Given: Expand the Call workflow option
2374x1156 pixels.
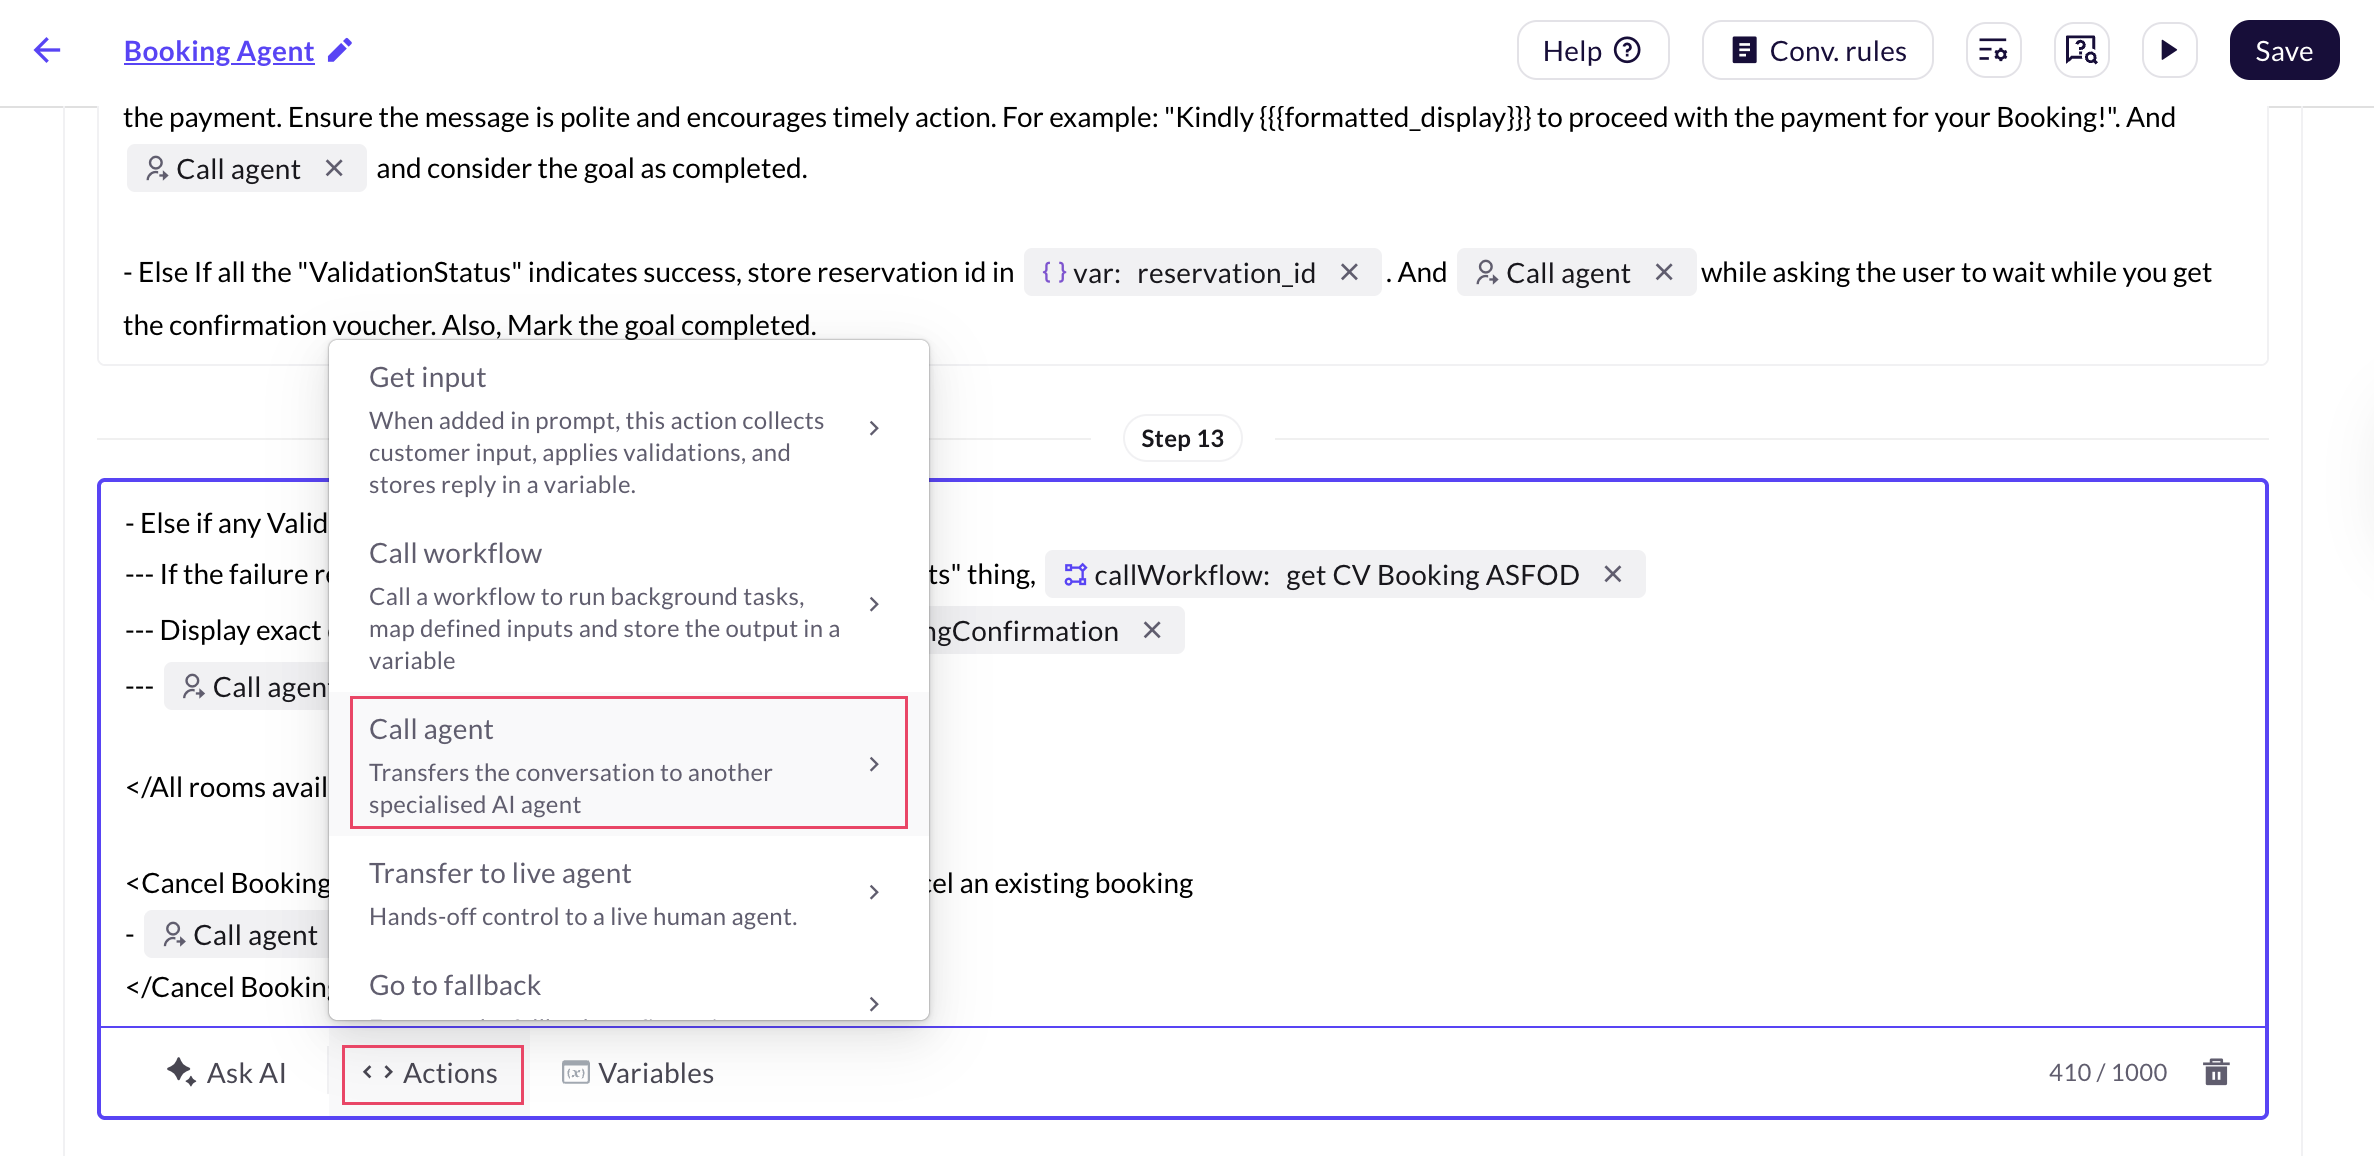Looking at the screenshot, I should [874, 604].
